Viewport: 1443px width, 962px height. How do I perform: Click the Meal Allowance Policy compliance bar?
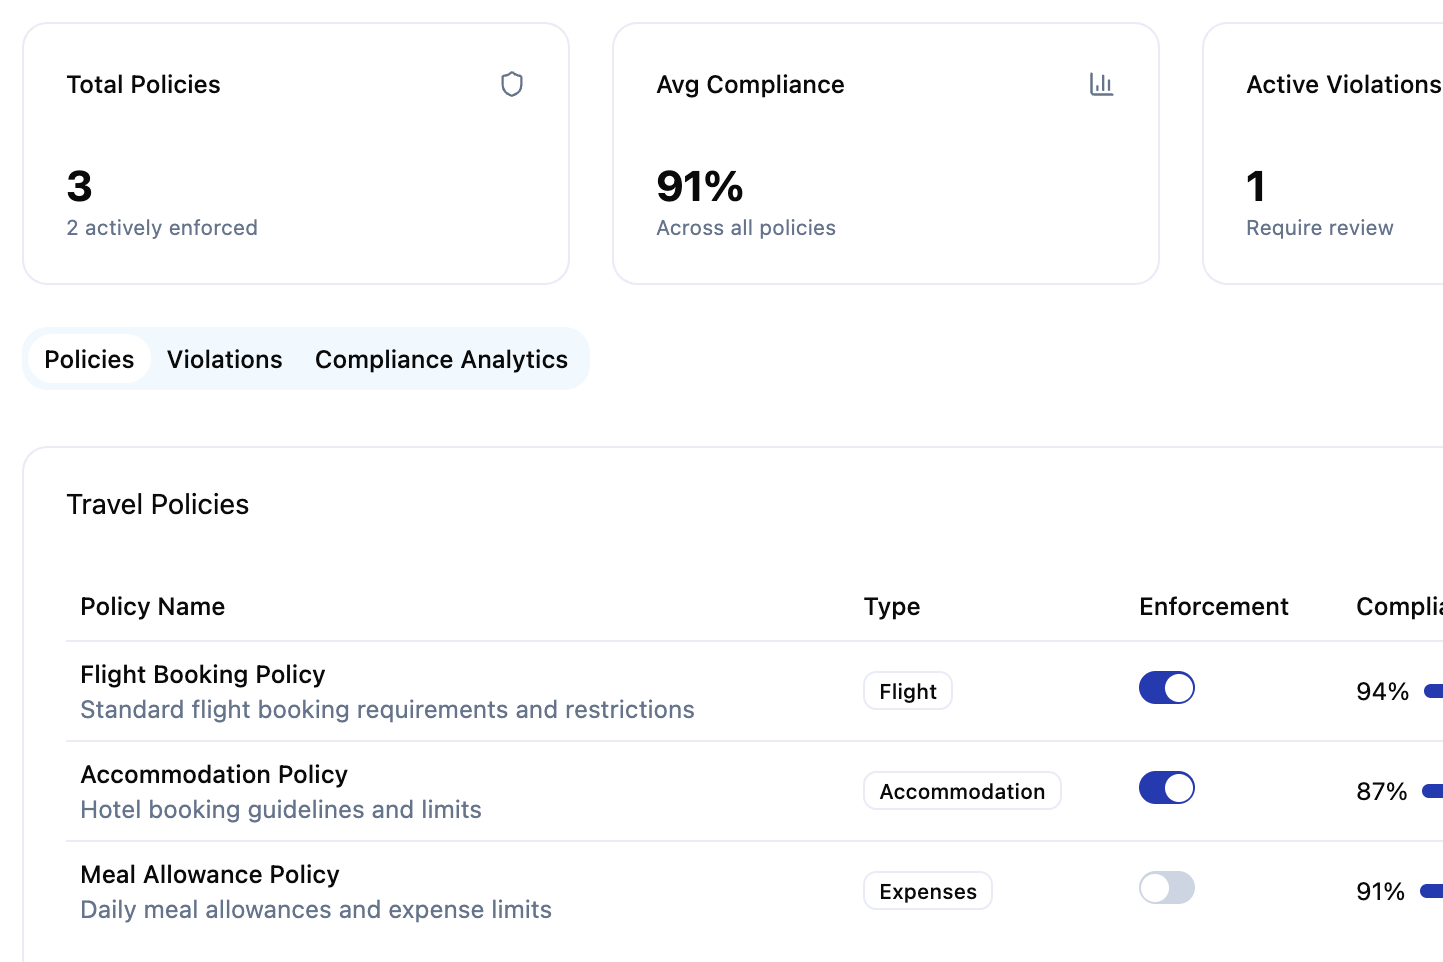coord(1431,891)
